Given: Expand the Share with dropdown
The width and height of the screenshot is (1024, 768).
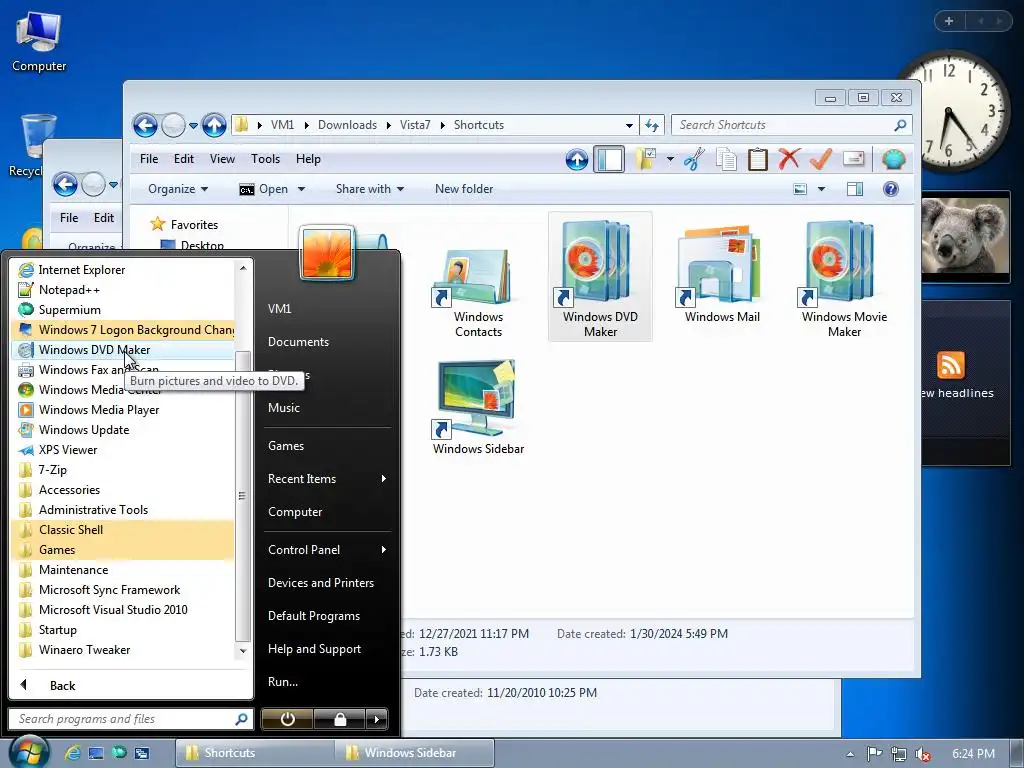Looking at the screenshot, I should (370, 189).
